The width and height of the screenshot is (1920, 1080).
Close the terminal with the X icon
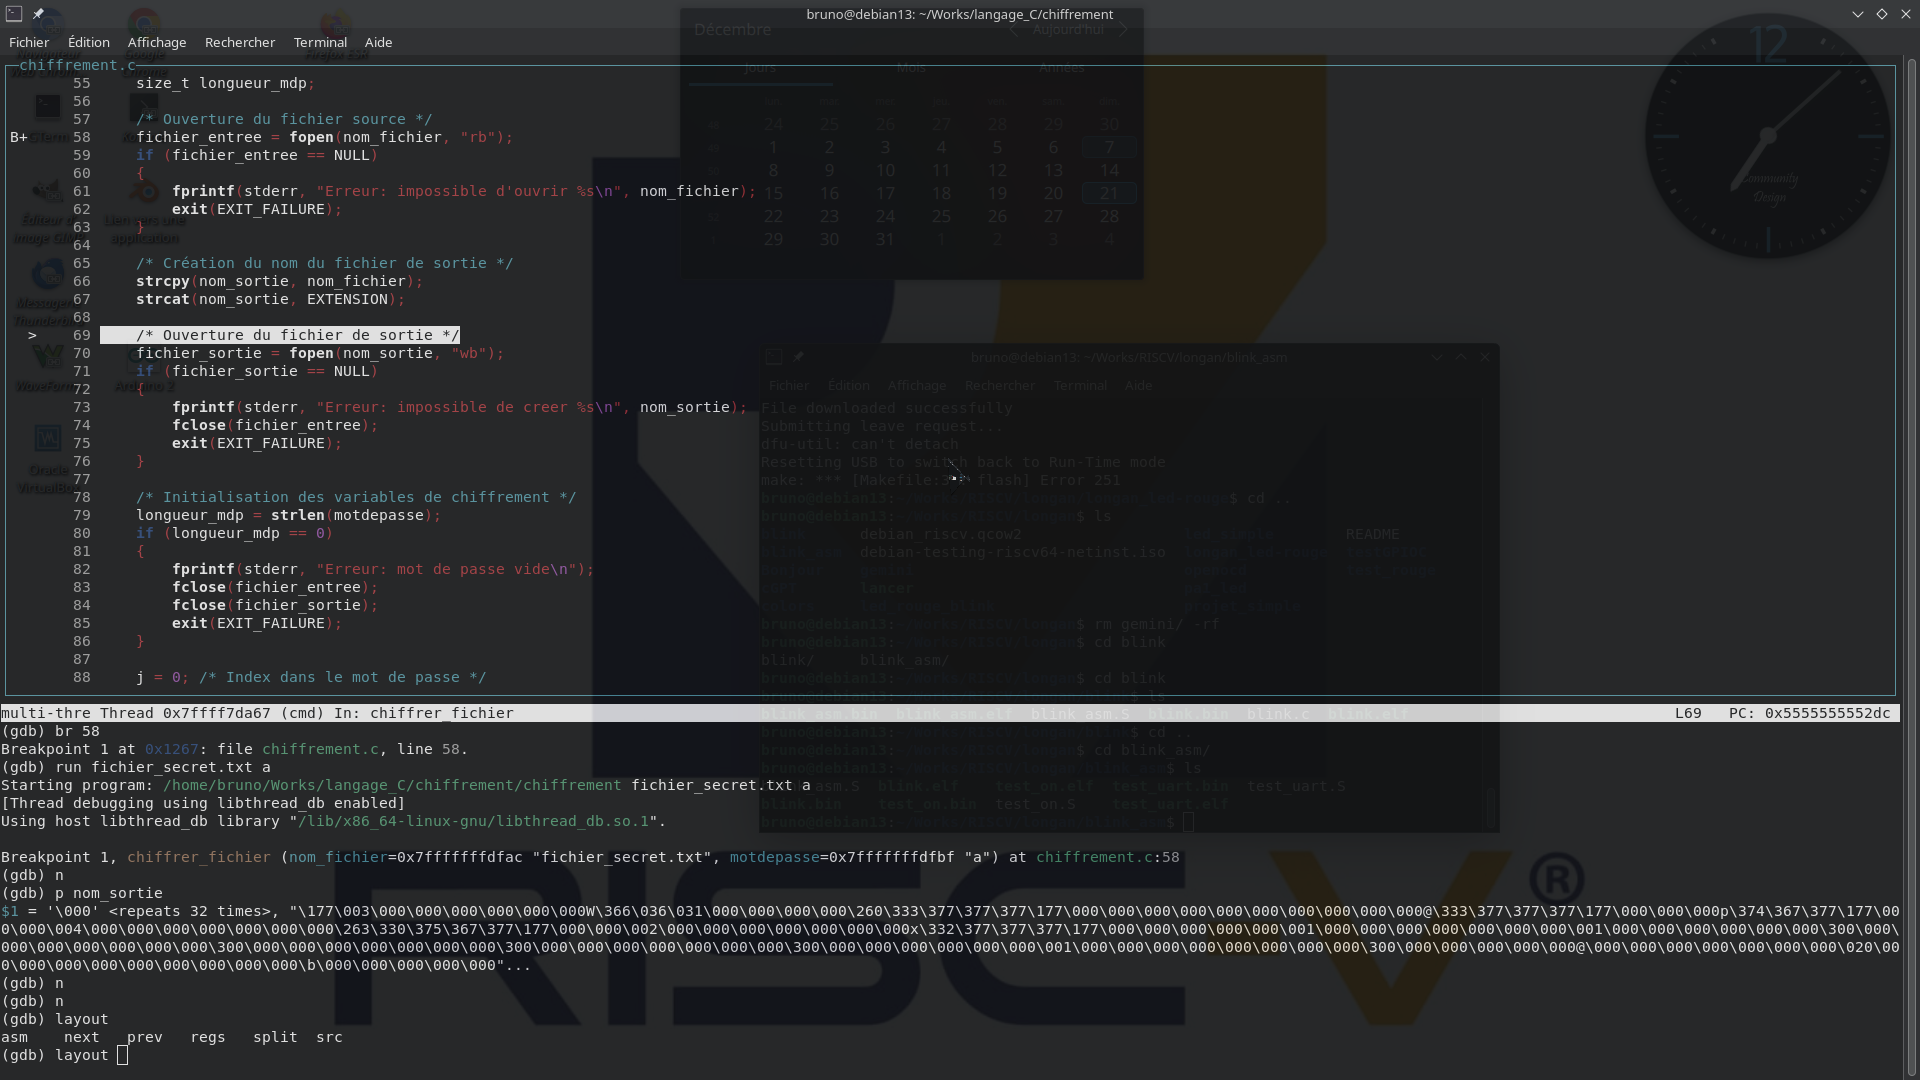tap(1905, 14)
